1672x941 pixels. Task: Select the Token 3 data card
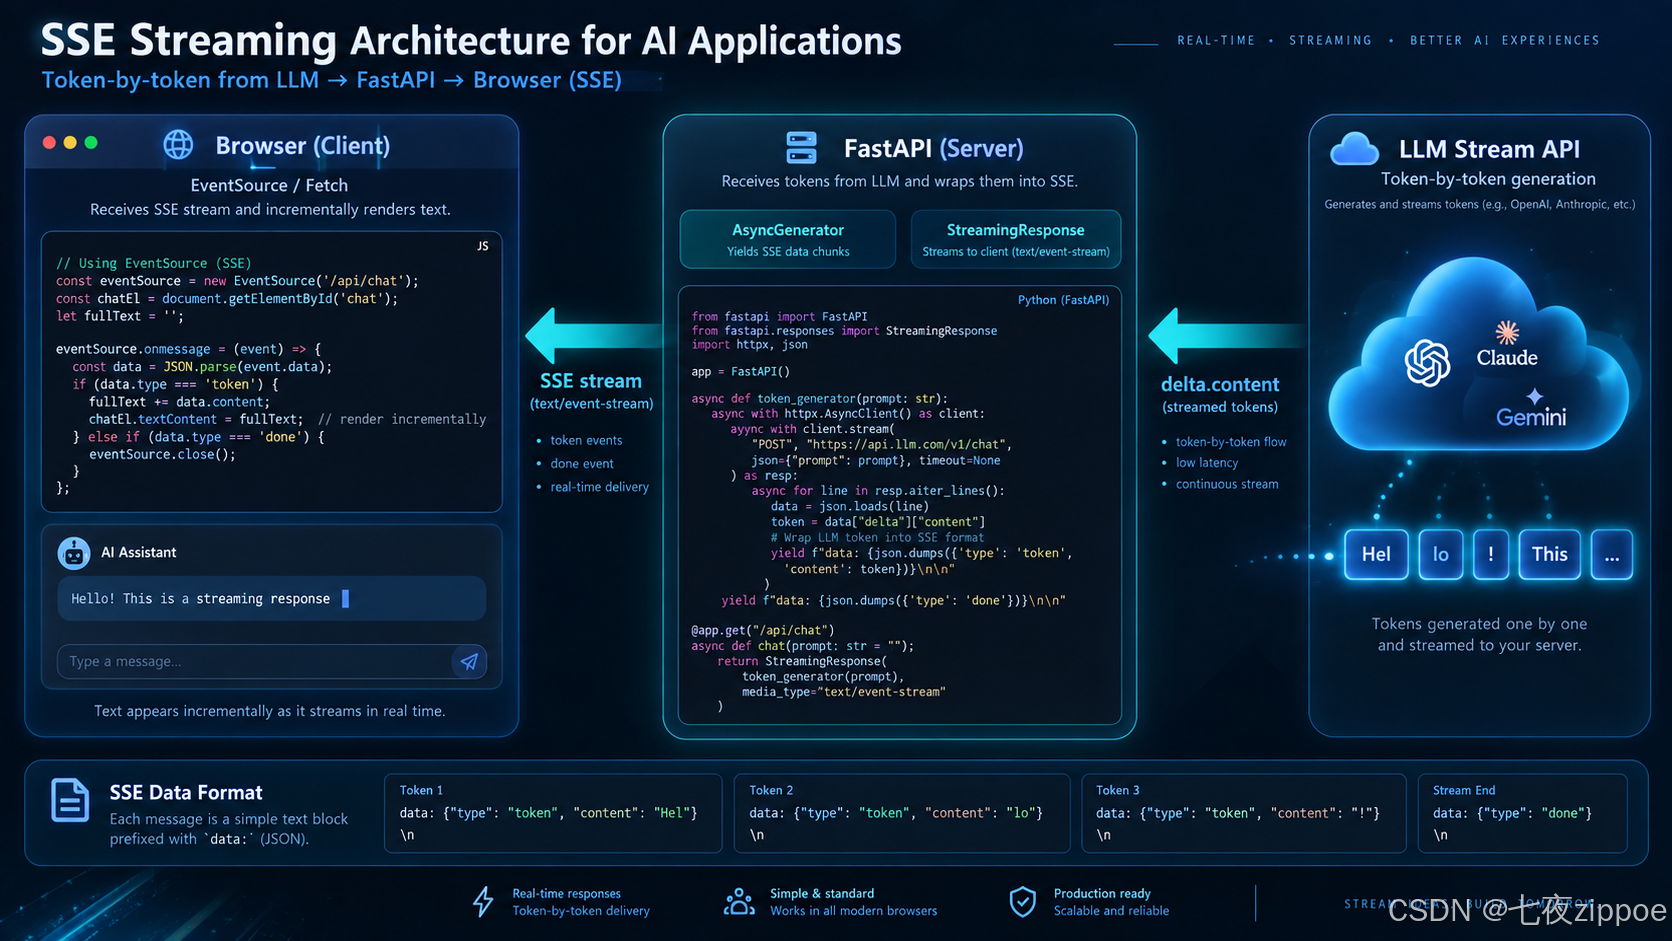pyautogui.click(x=1244, y=813)
